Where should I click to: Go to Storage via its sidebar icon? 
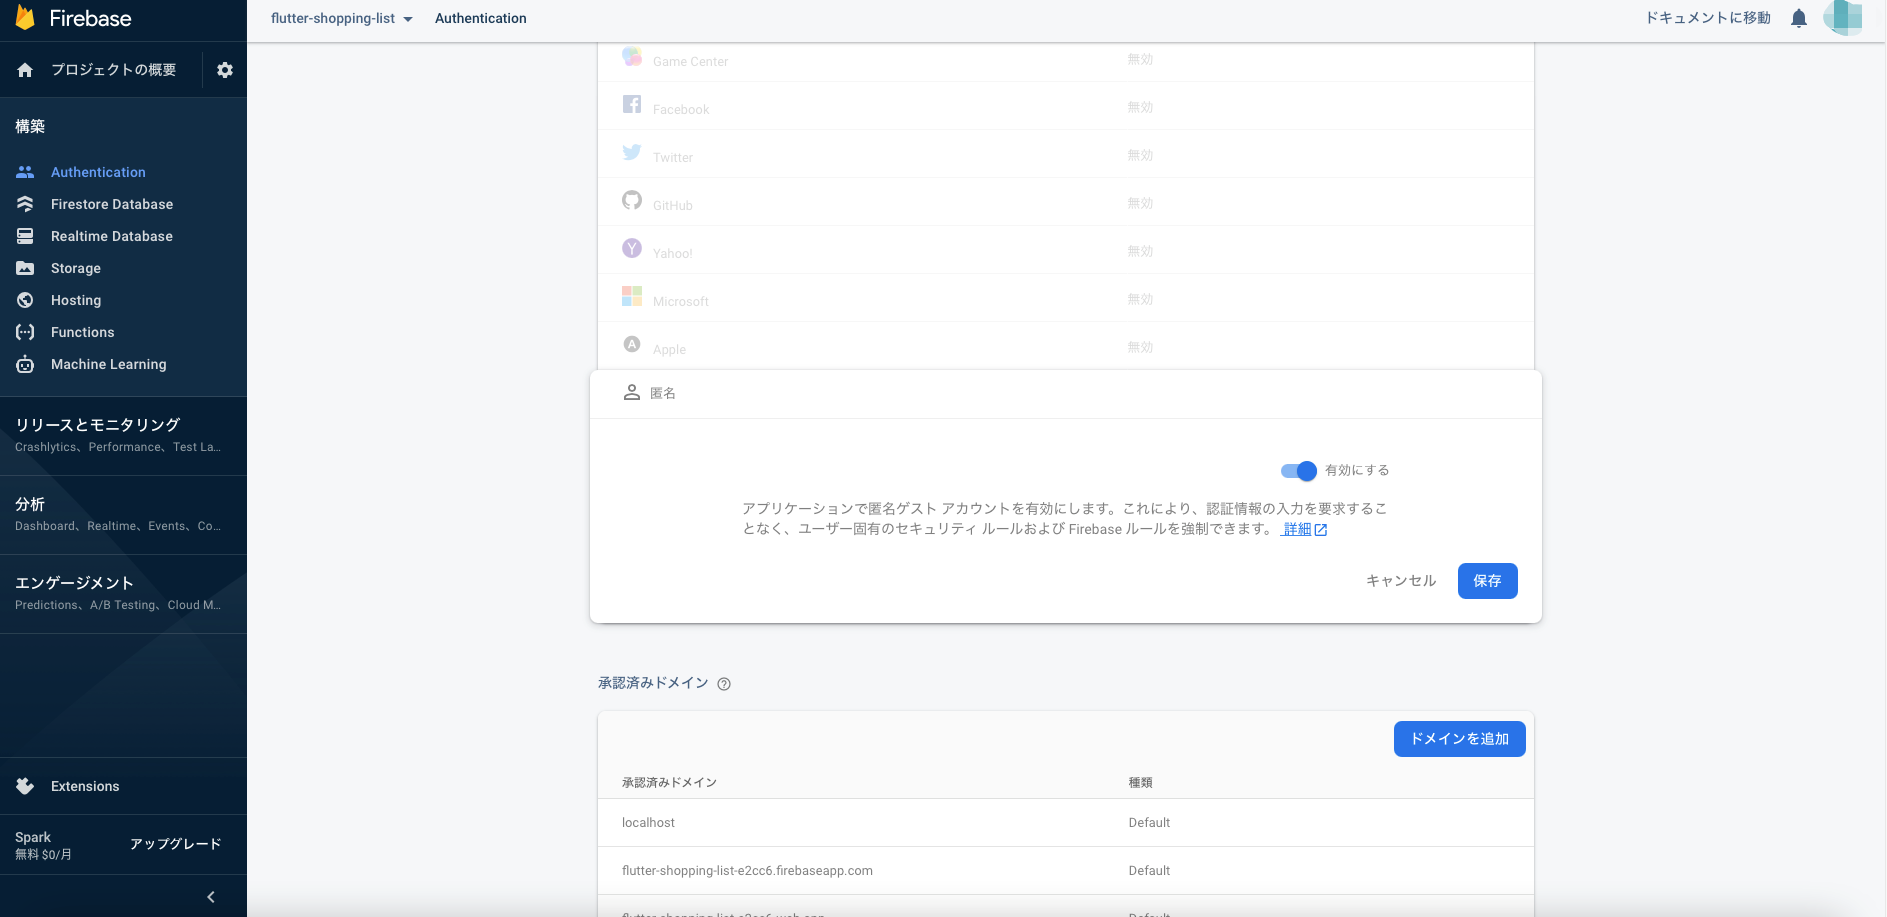[x=25, y=268]
